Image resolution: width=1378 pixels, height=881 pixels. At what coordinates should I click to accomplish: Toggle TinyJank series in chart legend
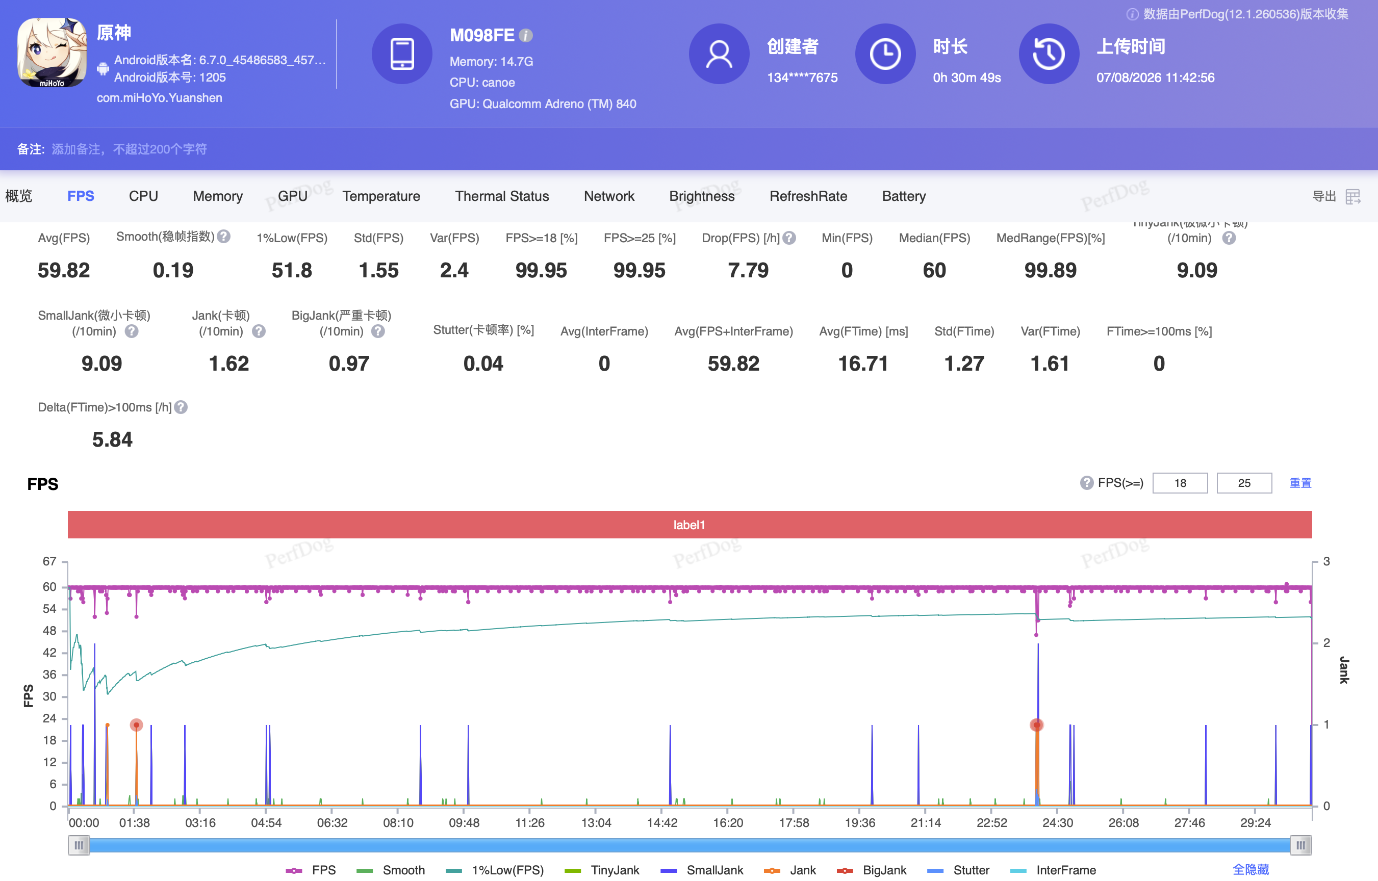tap(602, 870)
